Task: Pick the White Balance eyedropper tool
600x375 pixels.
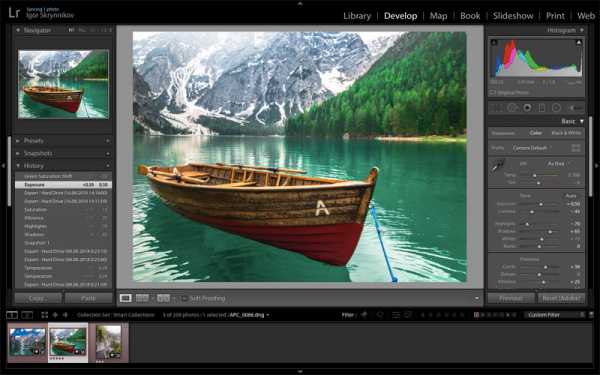Action: [498, 166]
